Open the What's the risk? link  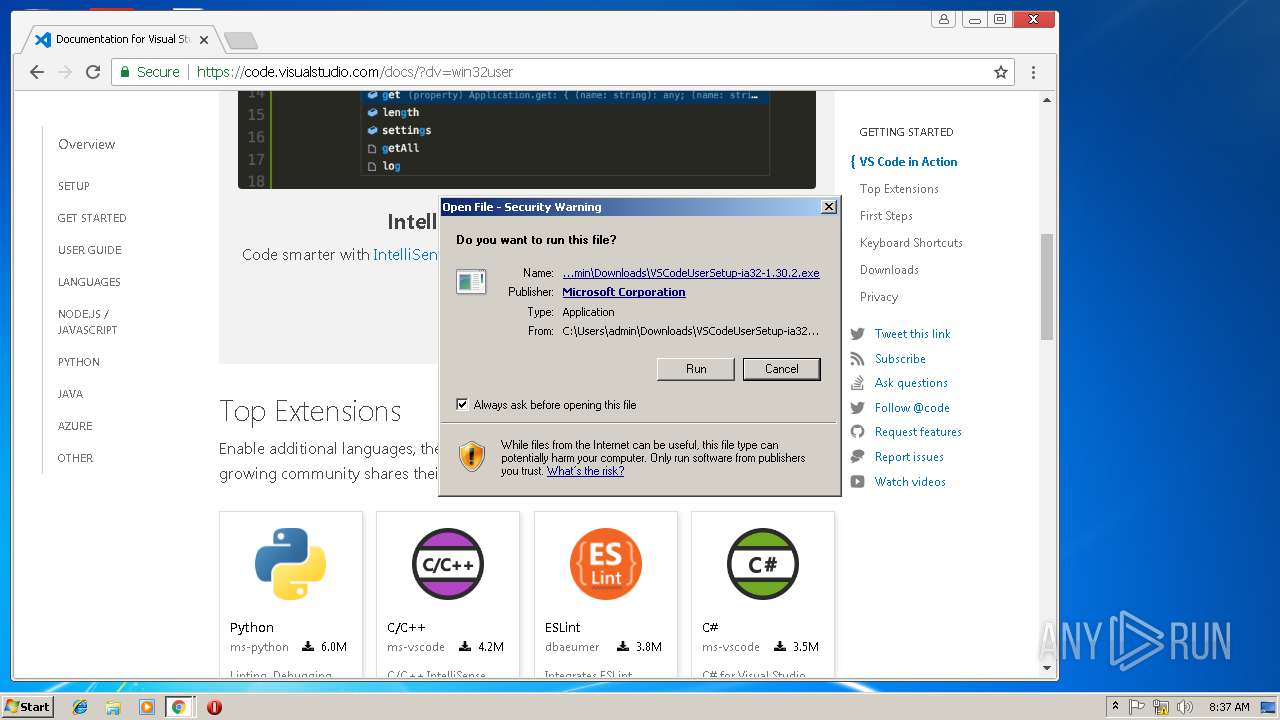585,471
